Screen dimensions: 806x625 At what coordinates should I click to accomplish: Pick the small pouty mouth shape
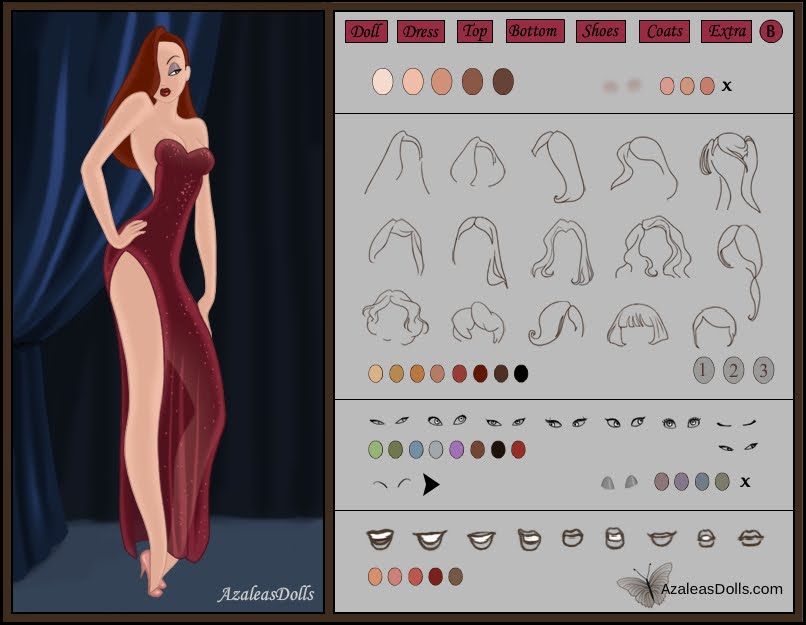[x=706, y=538]
